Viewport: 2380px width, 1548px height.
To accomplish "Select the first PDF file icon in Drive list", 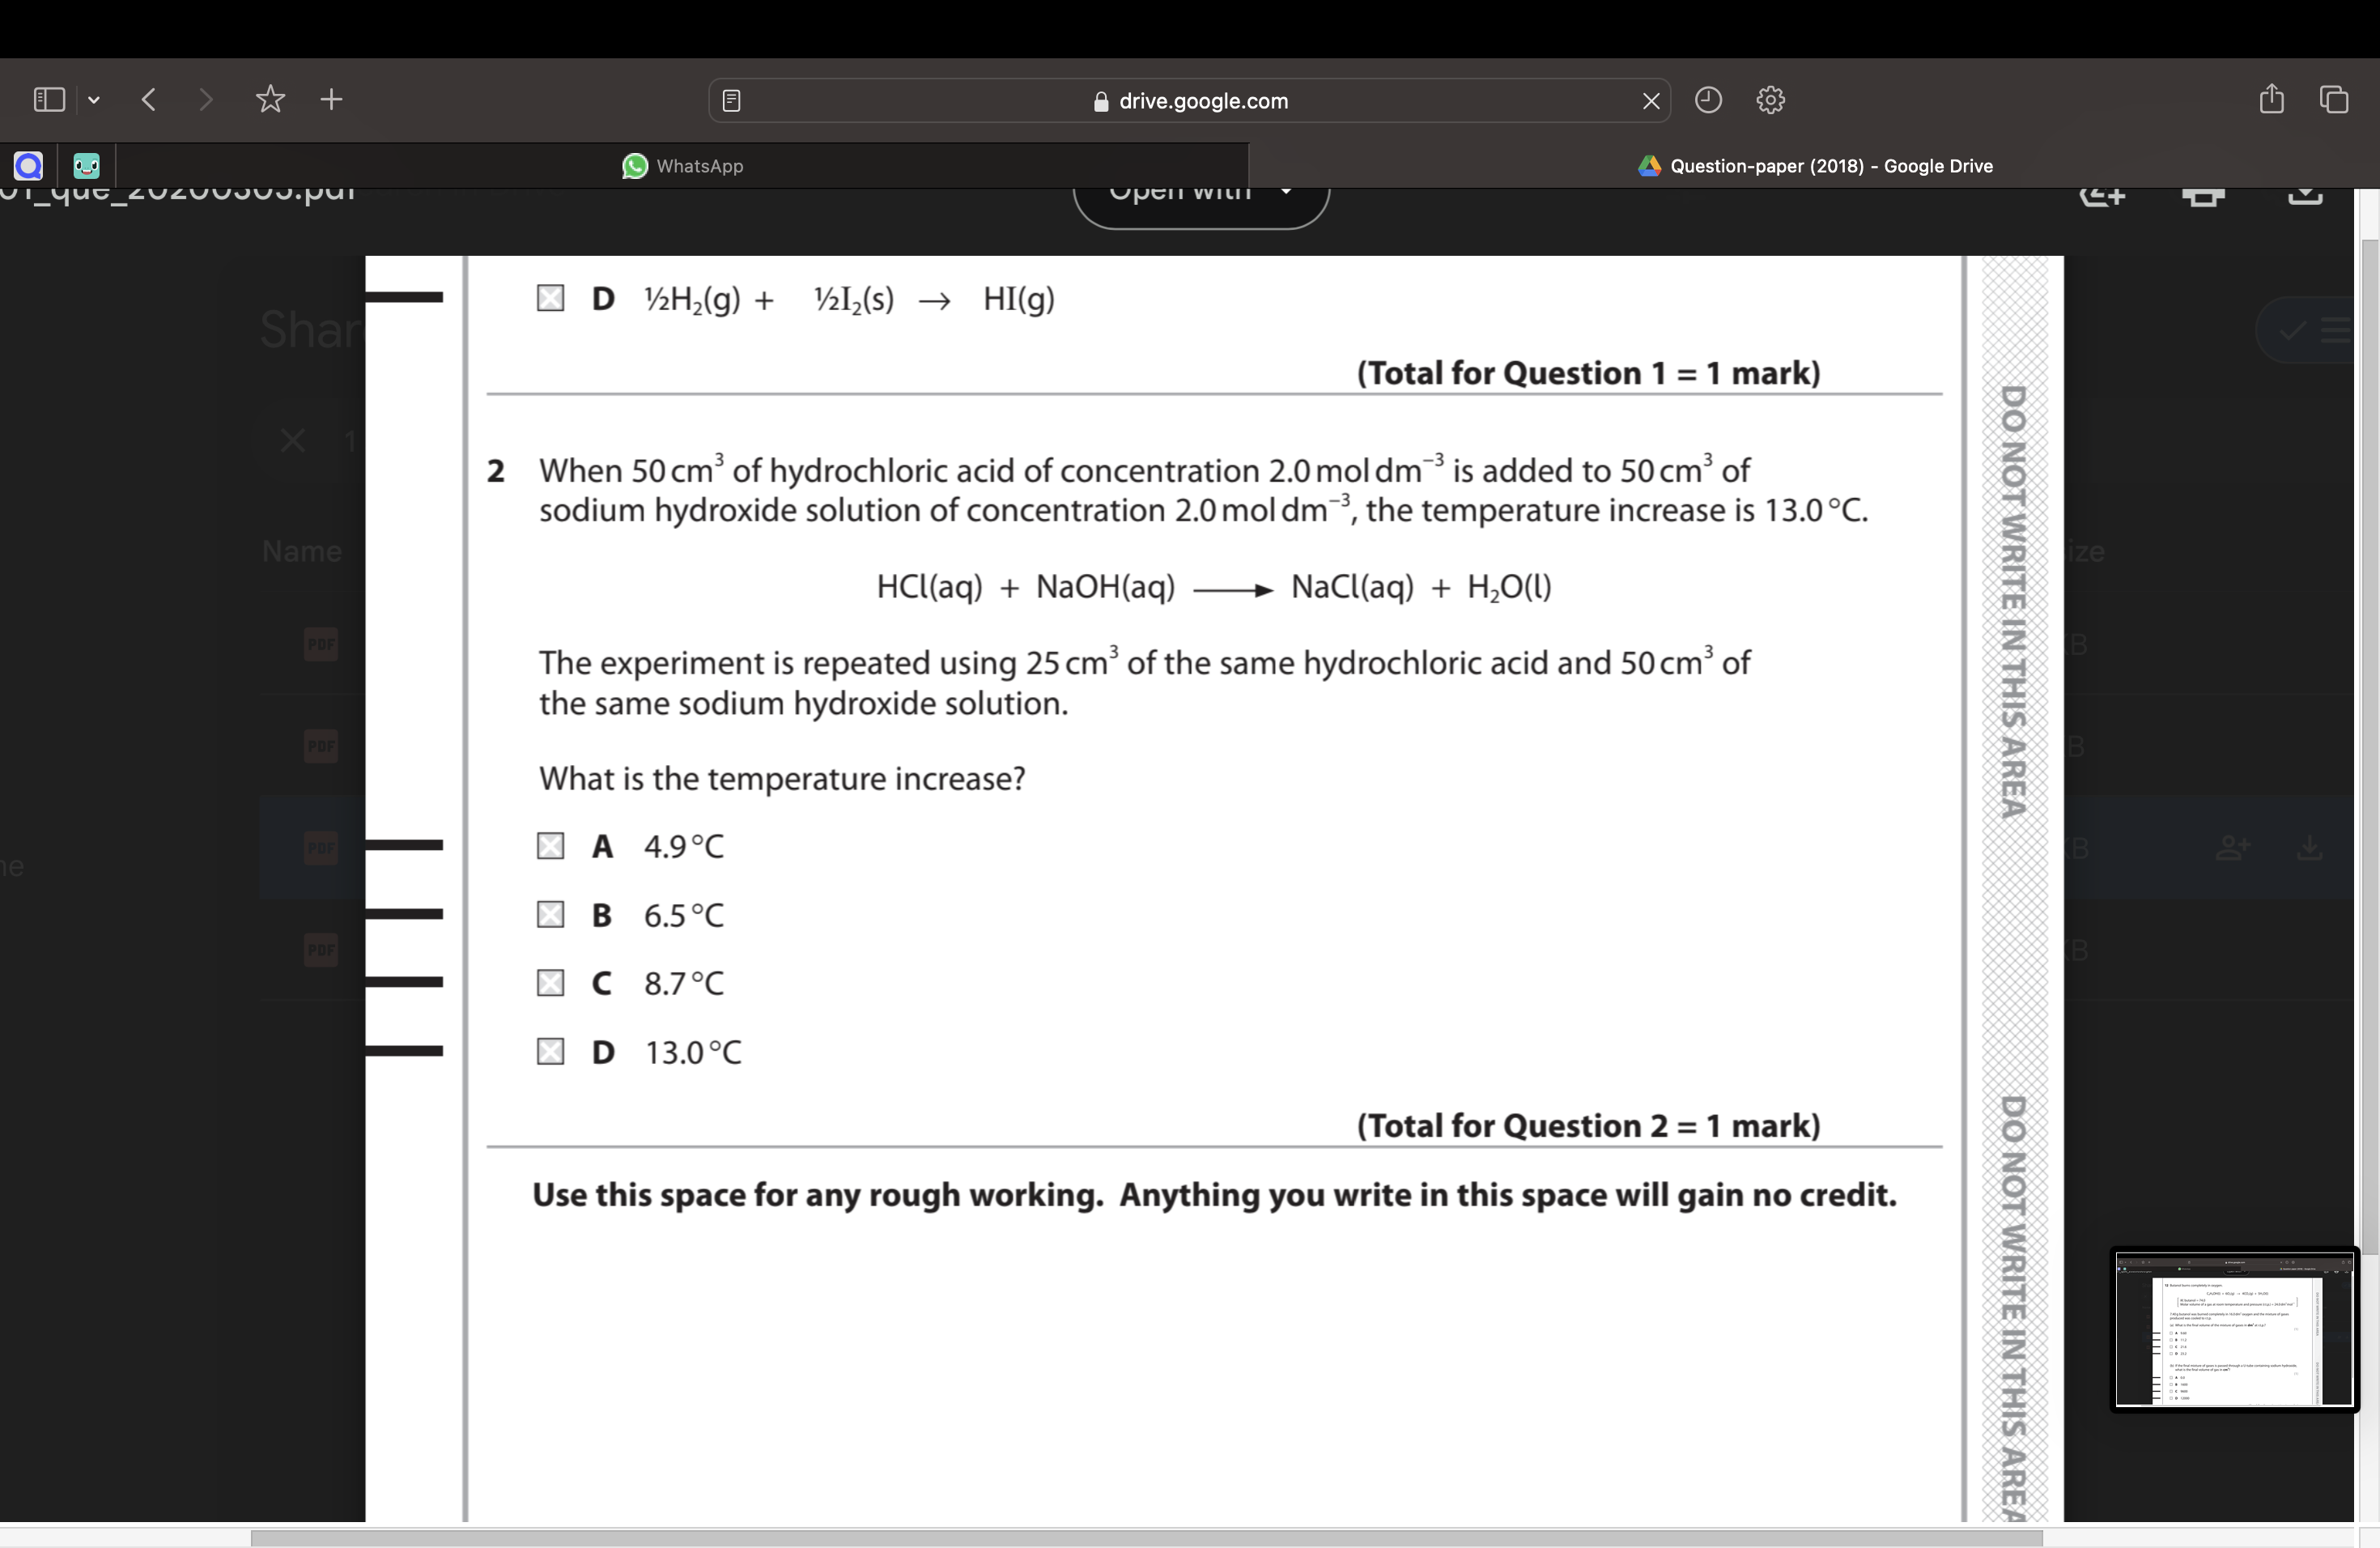I will coord(321,643).
